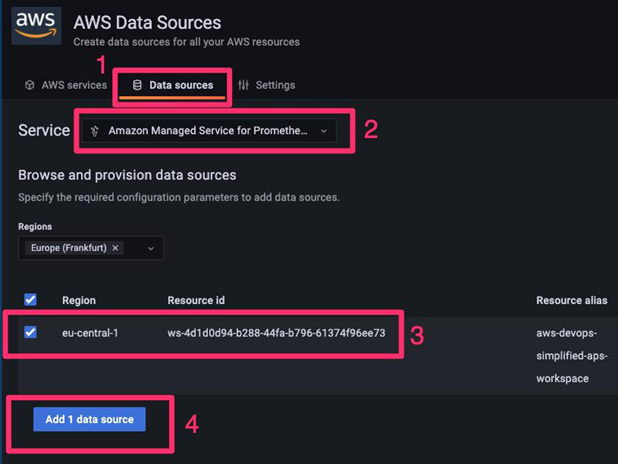
Task: Click the Service label
Action: pyautogui.click(x=44, y=130)
